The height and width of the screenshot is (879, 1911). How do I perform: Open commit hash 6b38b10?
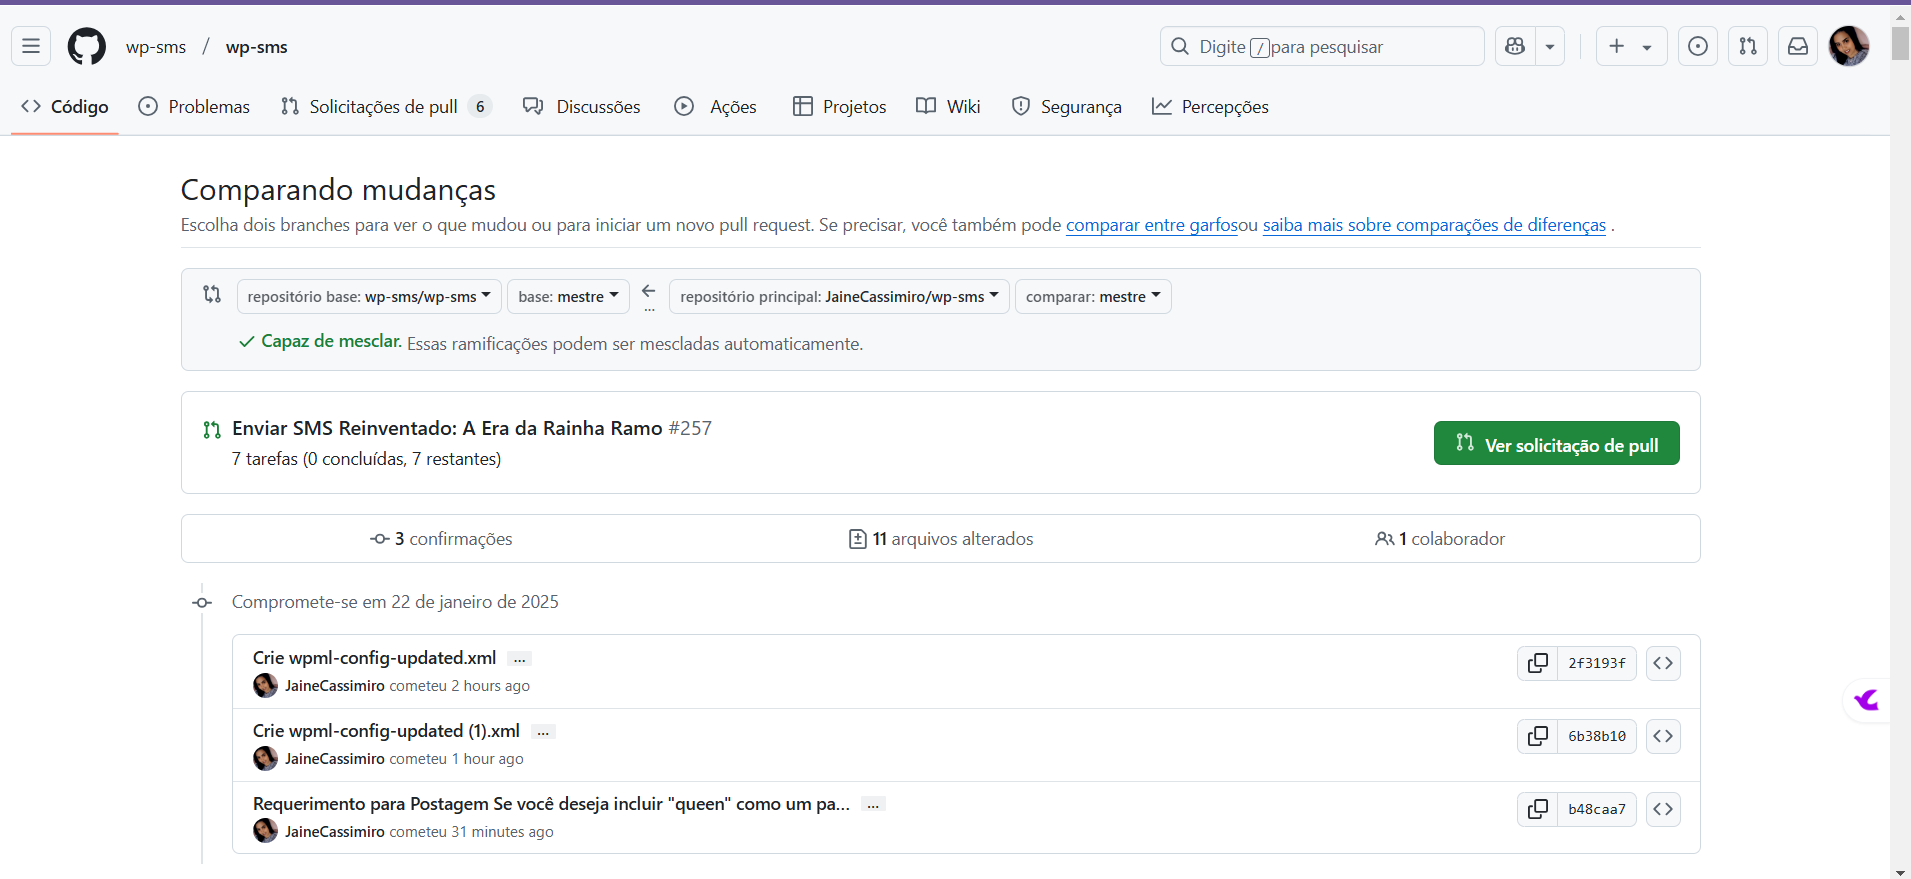1597,736
